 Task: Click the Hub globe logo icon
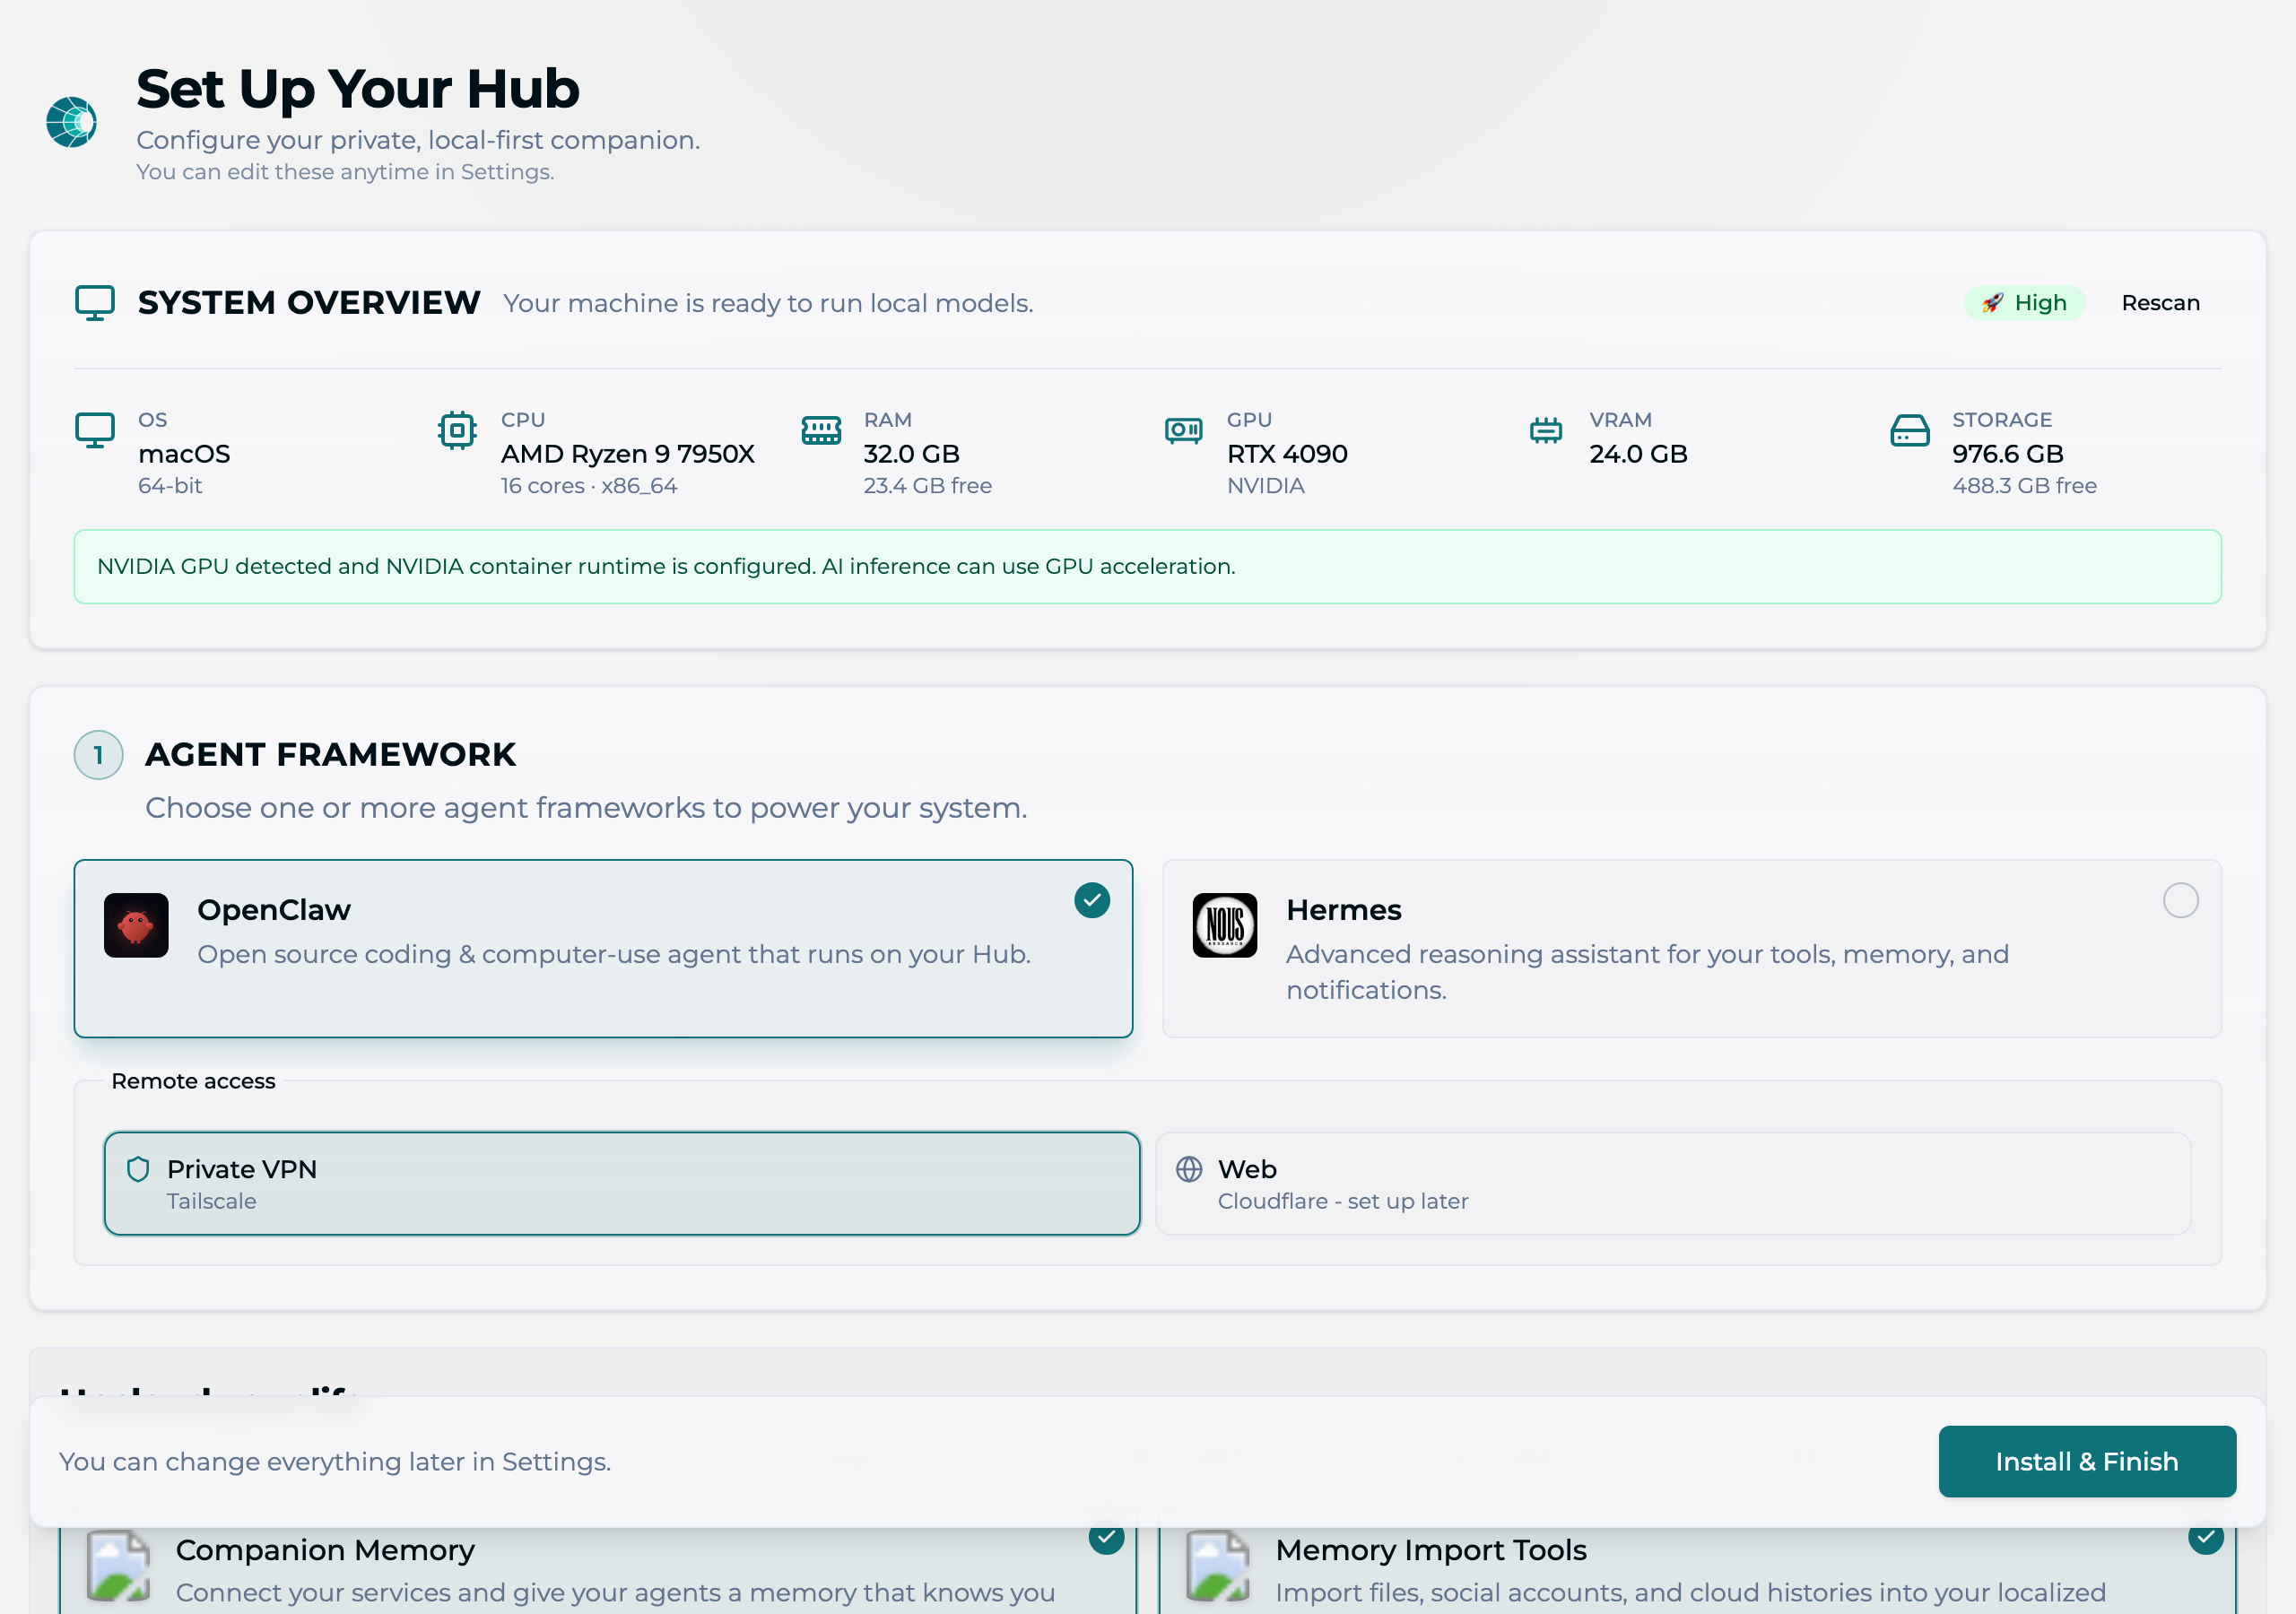[71, 122]
